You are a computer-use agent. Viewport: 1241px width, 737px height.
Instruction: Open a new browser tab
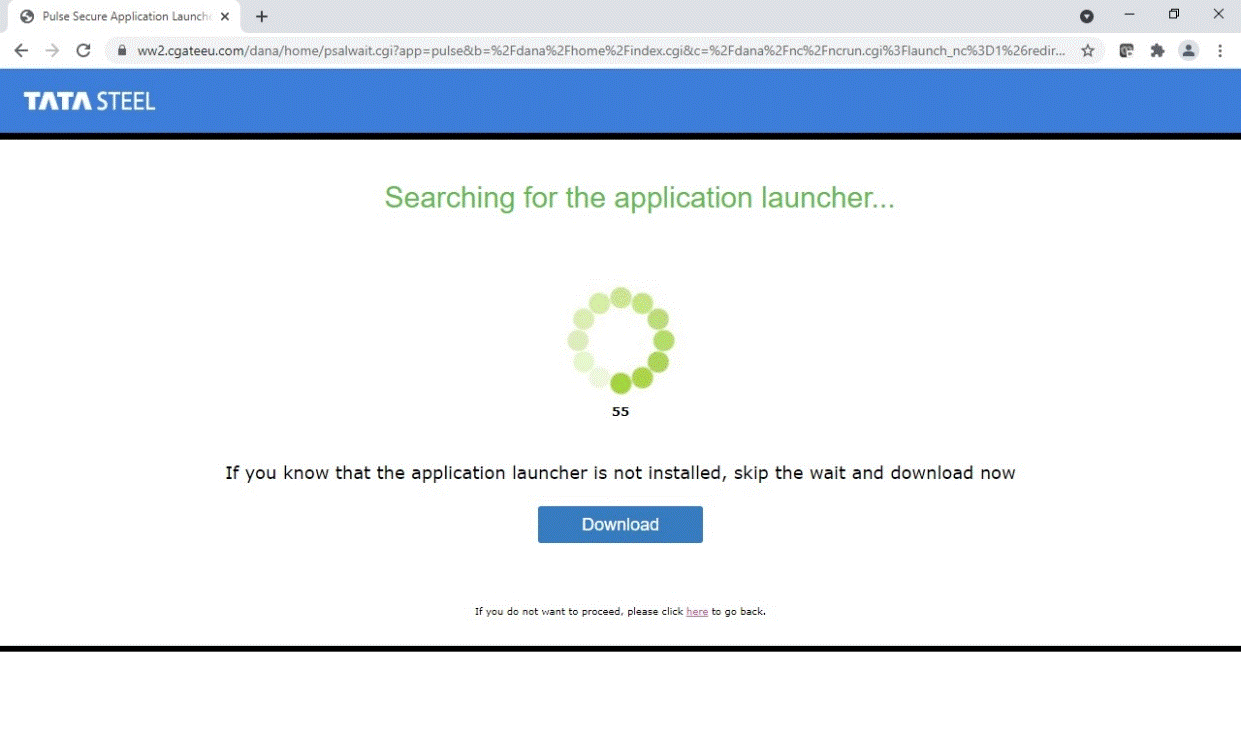(262, 17)
